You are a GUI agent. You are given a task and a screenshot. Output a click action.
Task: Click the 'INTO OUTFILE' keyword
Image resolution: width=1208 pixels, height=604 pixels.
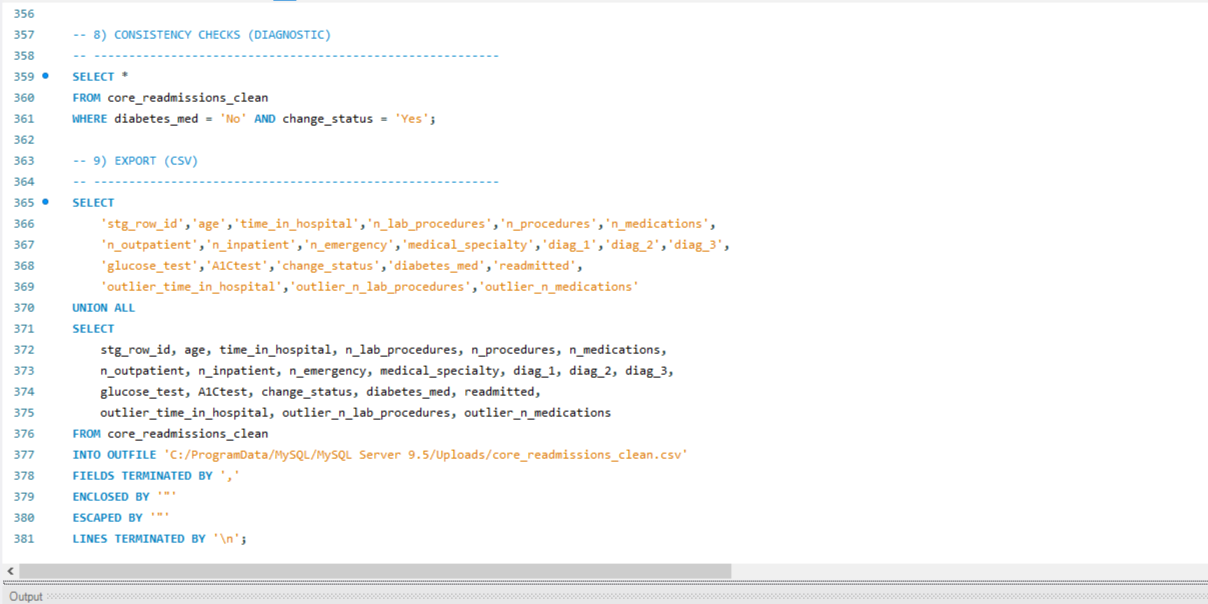(x=115, y=454)
